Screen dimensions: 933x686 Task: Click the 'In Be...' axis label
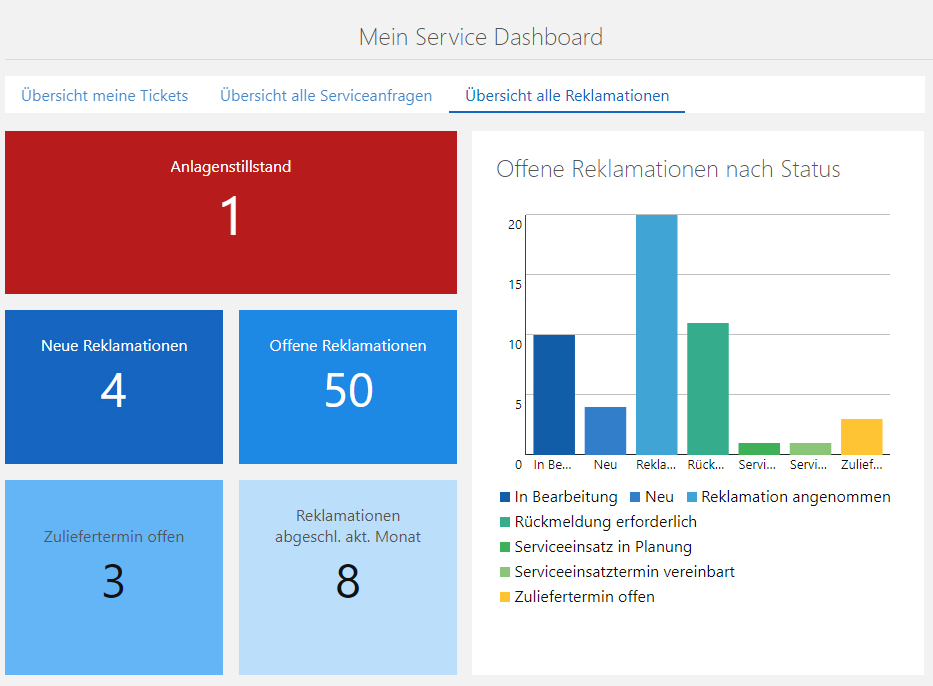(x=553, y=465)
